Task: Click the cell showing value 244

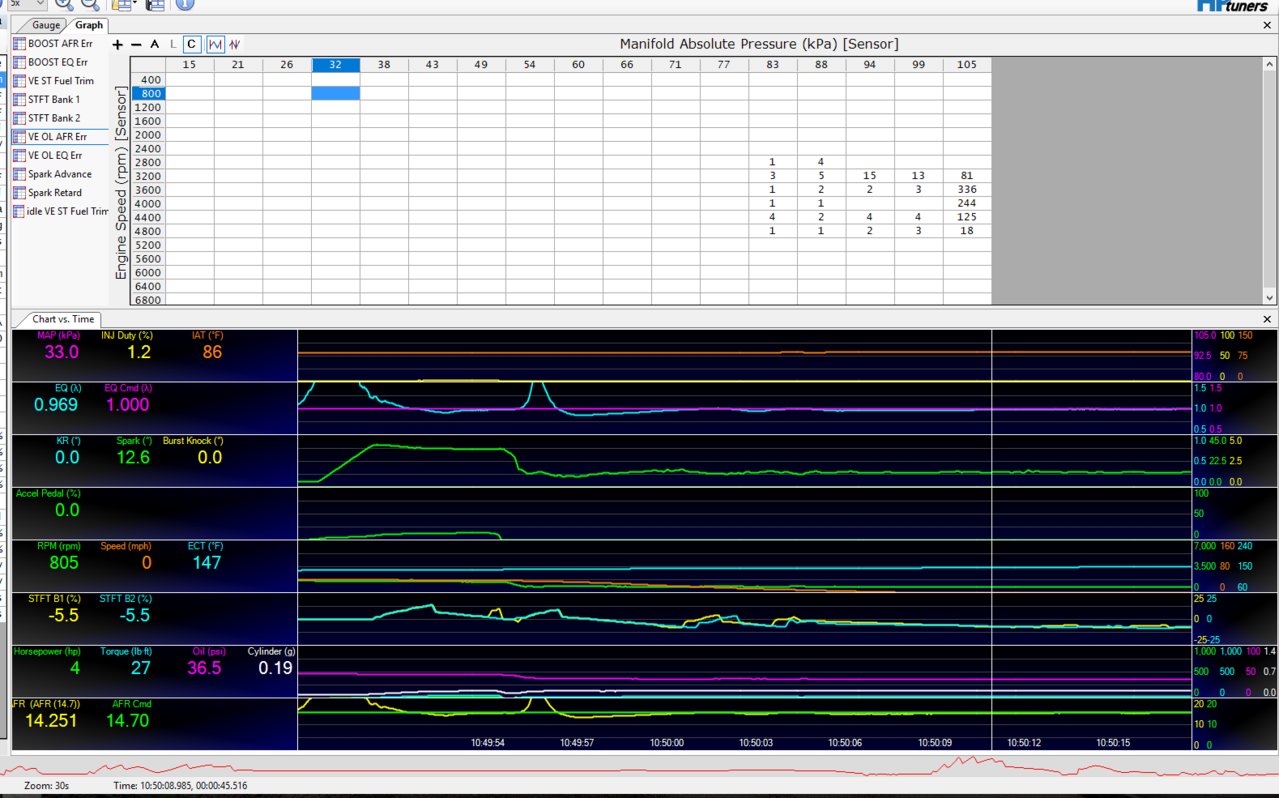Action: tap(967, 203)
